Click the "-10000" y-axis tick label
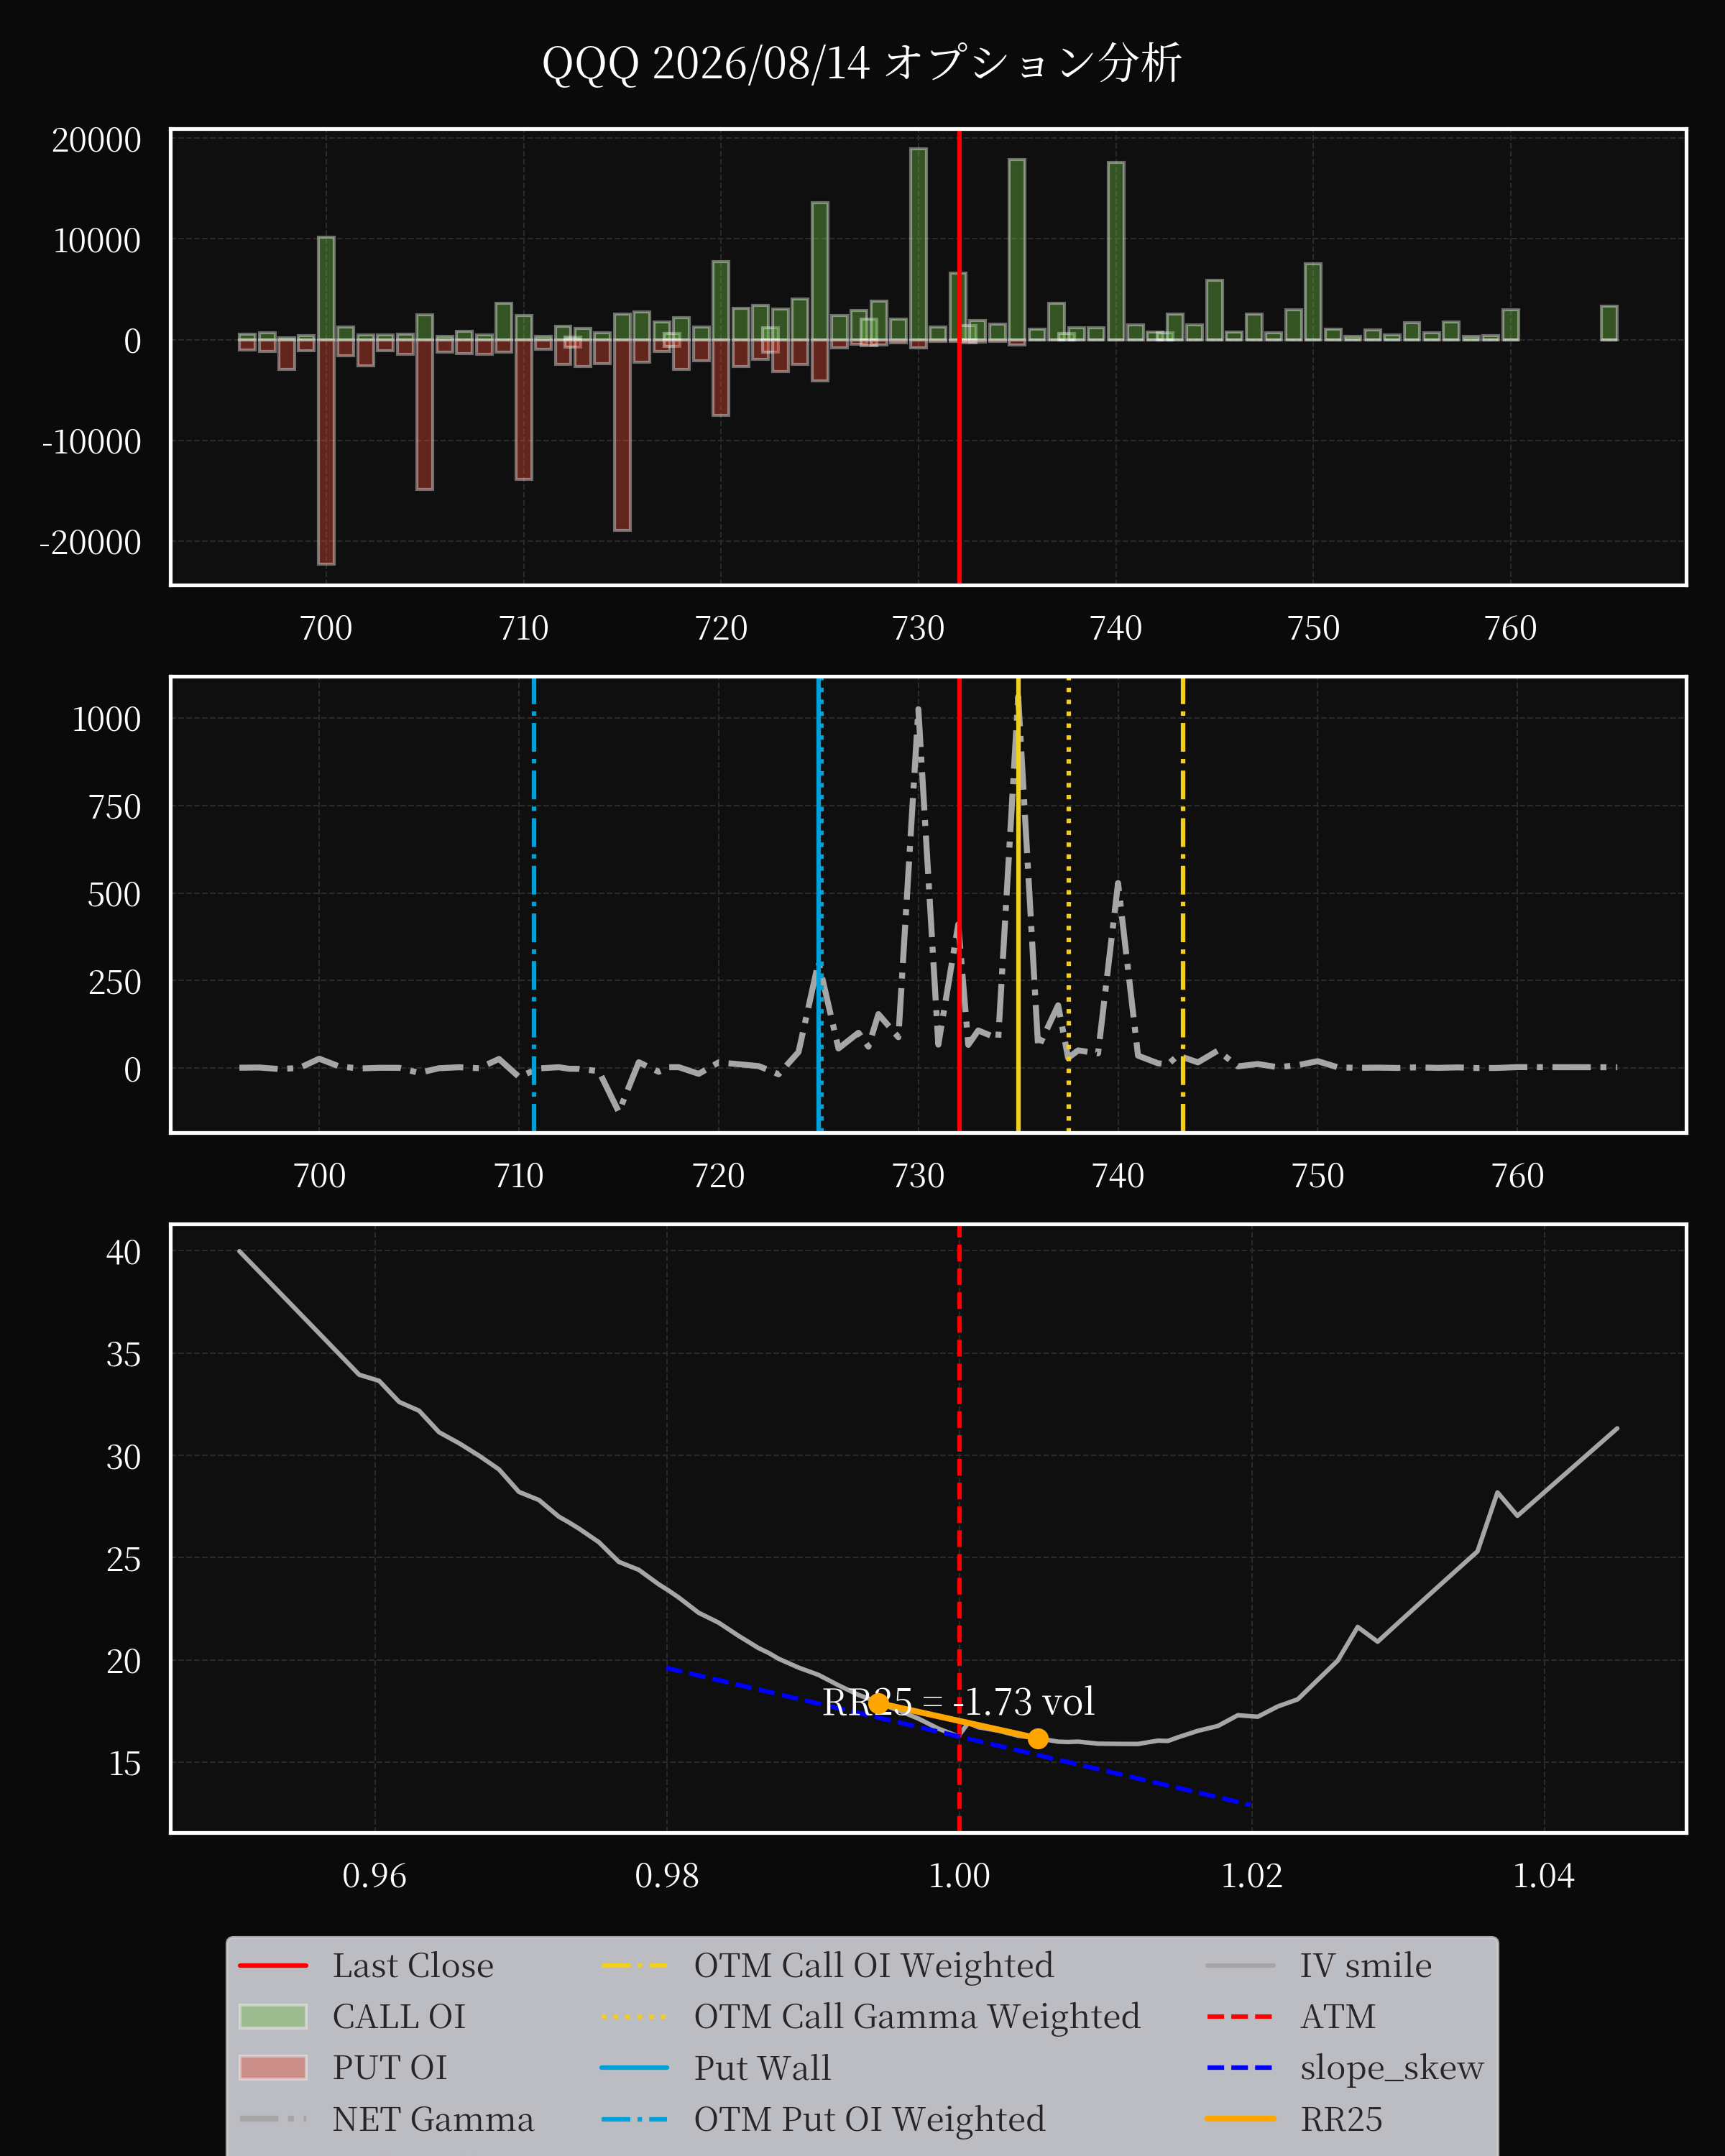 point(91,441)
